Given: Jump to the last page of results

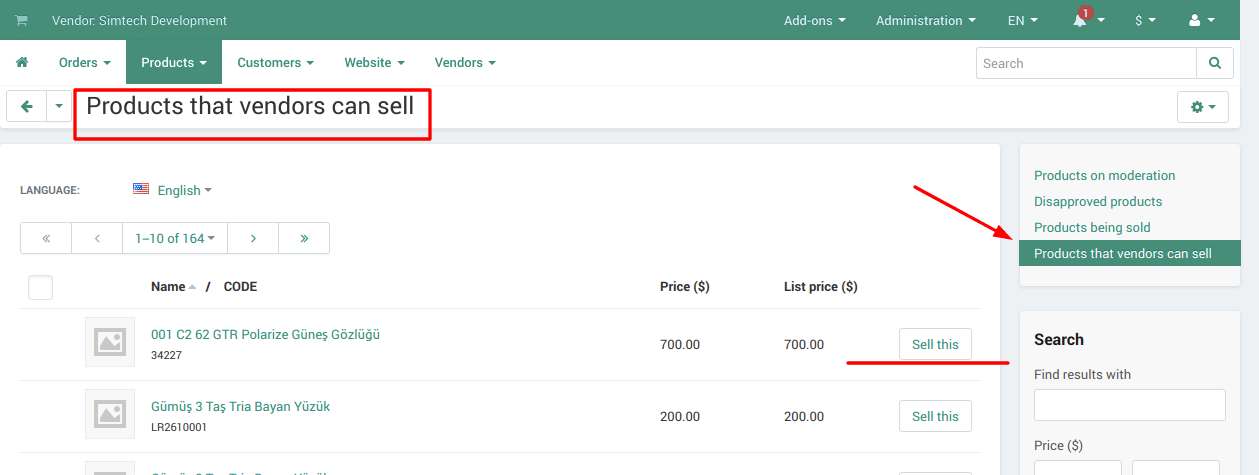Looking at the screenshot, I should point(304,238).
